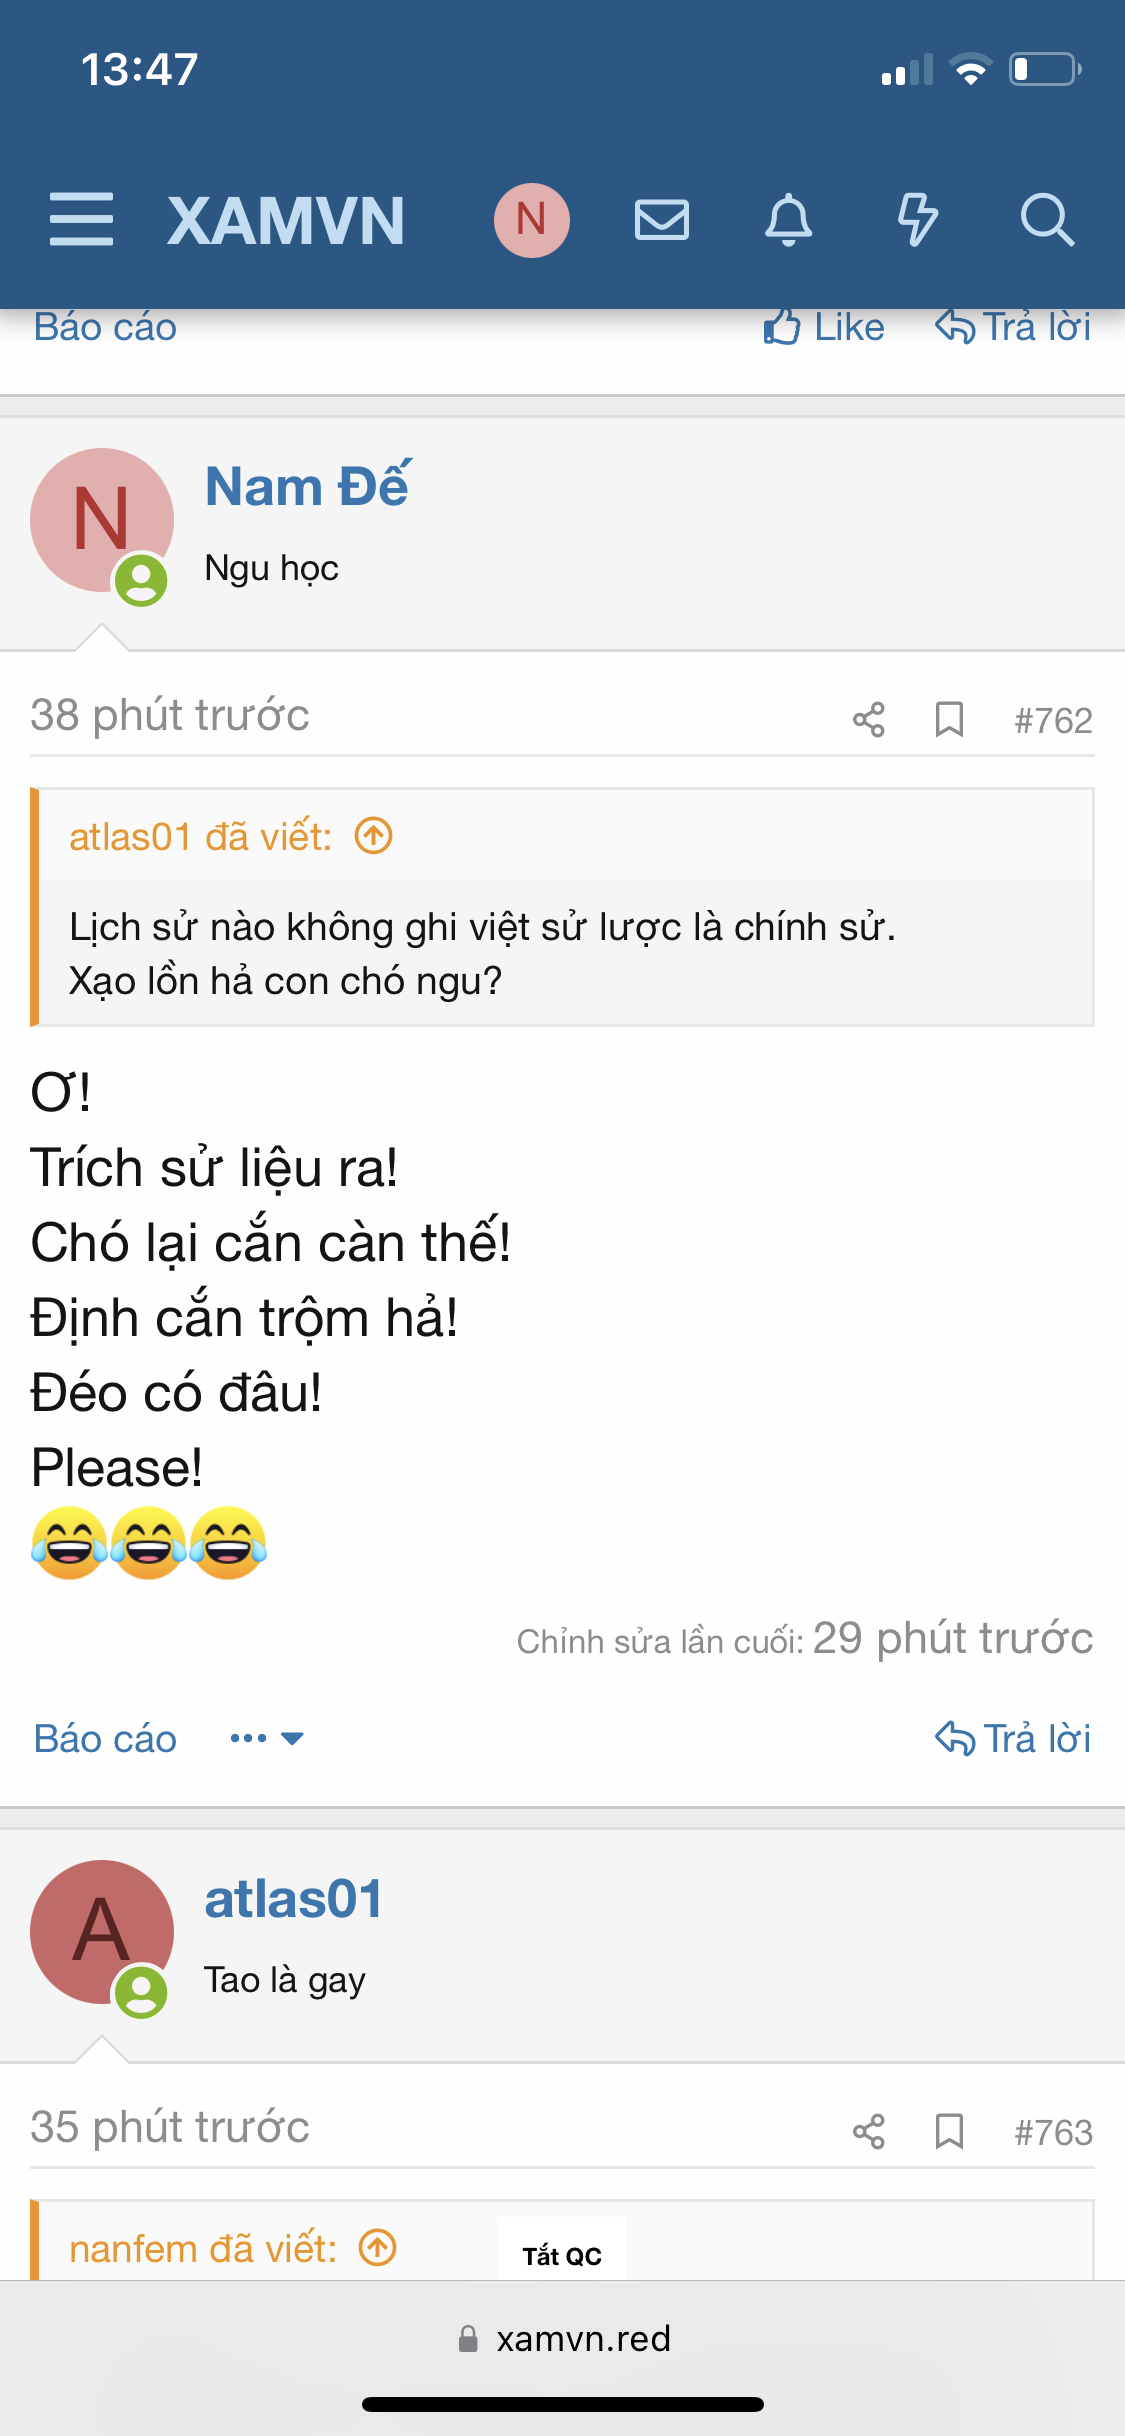The width and height of the screenshot is (1125, 2436).
Task: Open post number #762 permalink
Action: [x=1053, y=720]
